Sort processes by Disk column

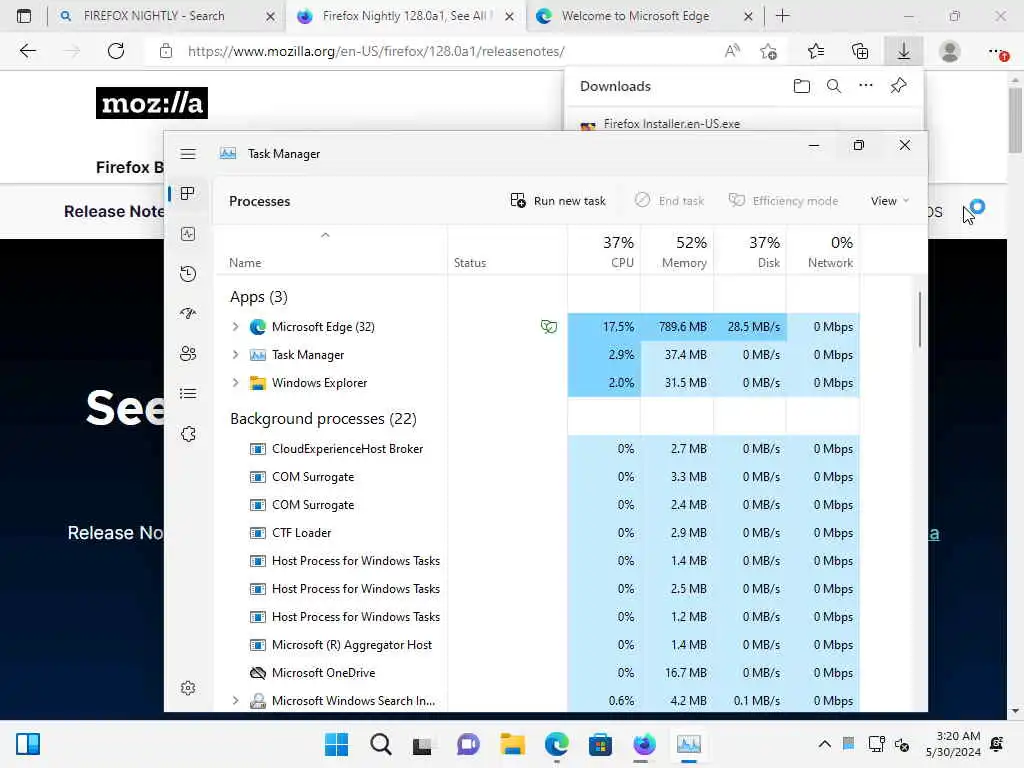point(750,251)
